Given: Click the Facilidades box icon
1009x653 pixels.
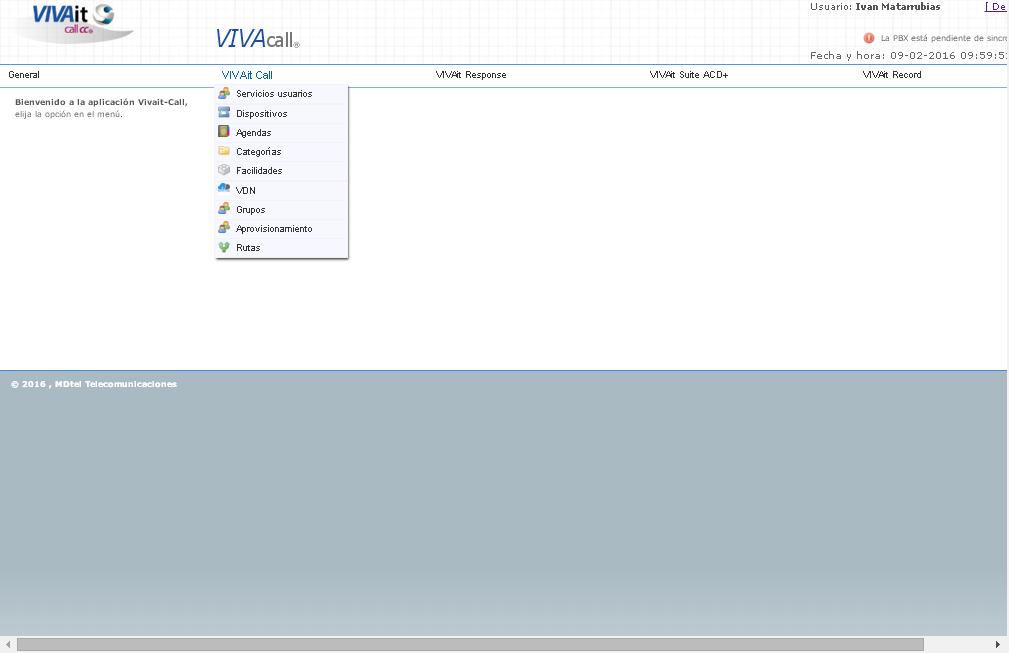Looking at the screenshot, I should pyautogui.click(x=224, y=170).
